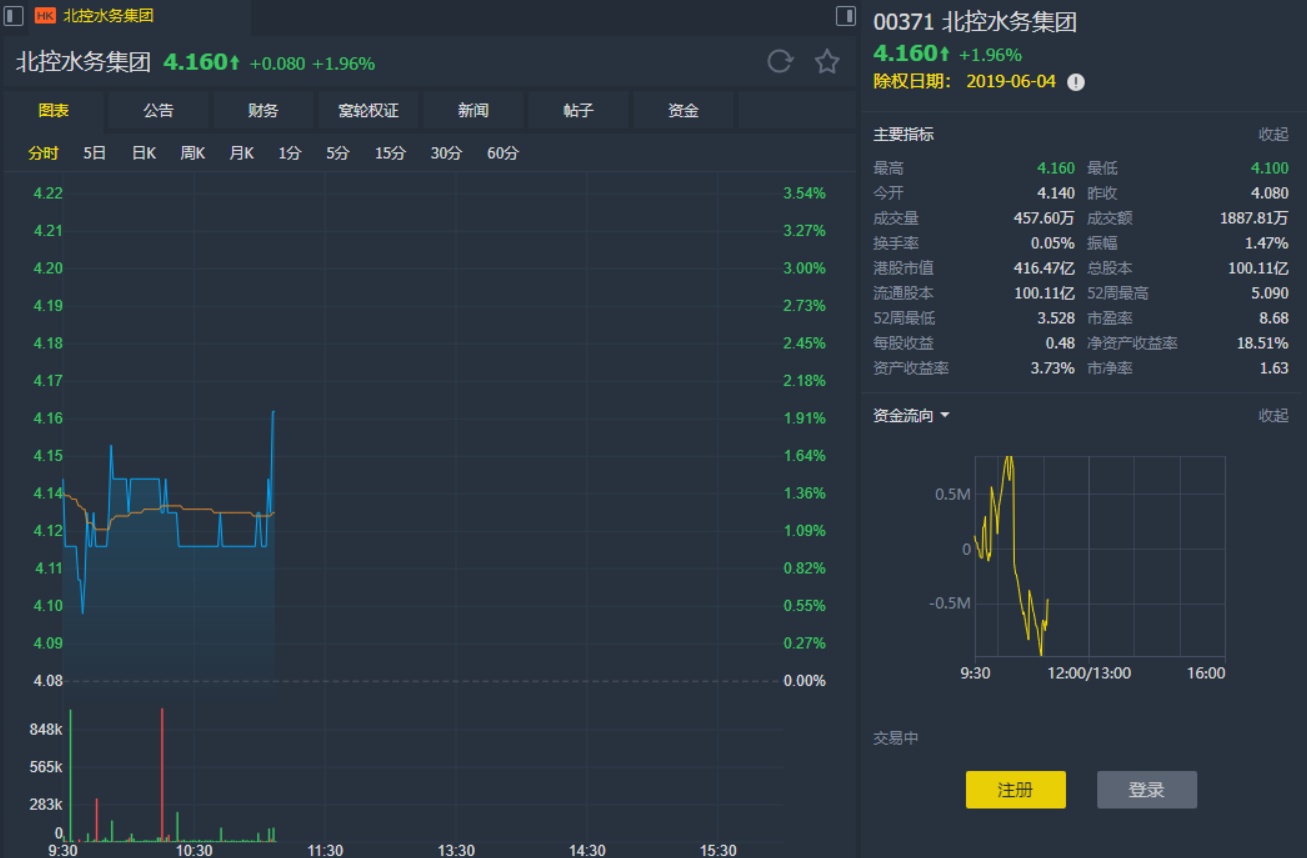Click the 最低 value 4.100
This screenshot has width=1307, height=858.
coord(1269,168)
